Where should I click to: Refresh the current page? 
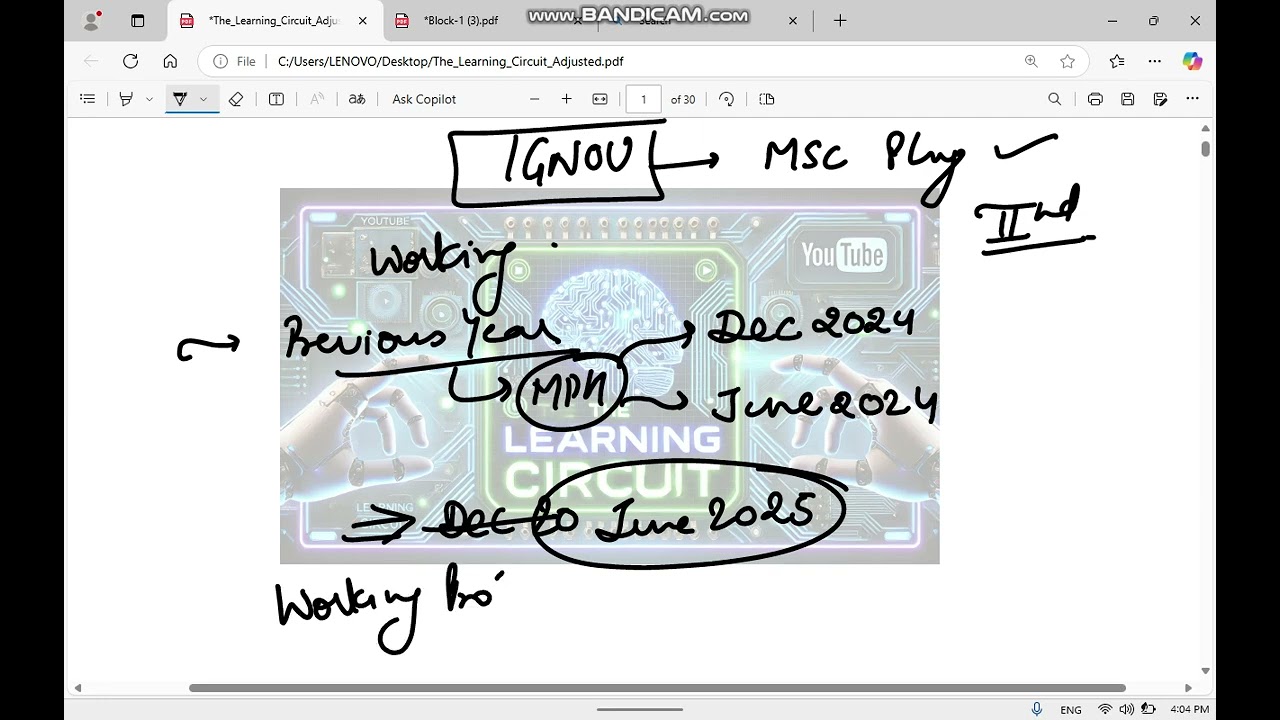pos(130,61)
